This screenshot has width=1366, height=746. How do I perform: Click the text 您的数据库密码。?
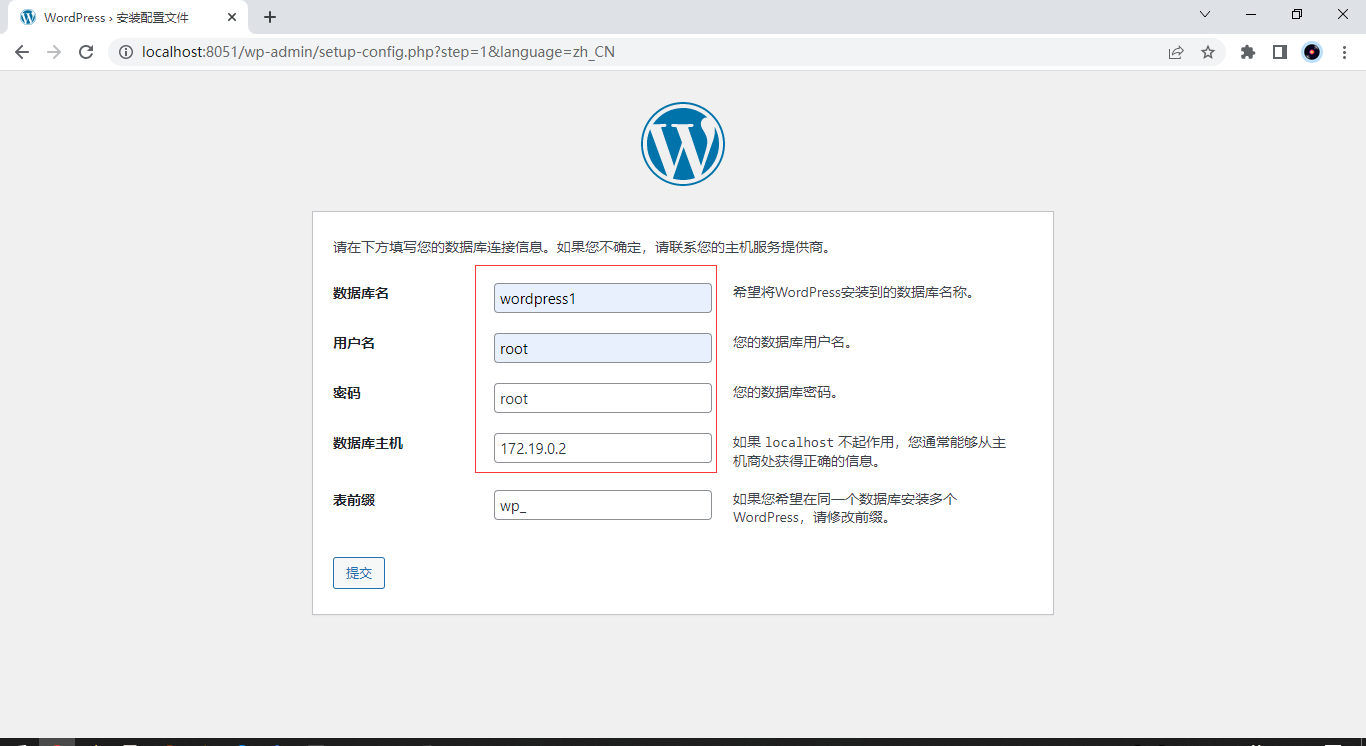click(x=789, y=392)
